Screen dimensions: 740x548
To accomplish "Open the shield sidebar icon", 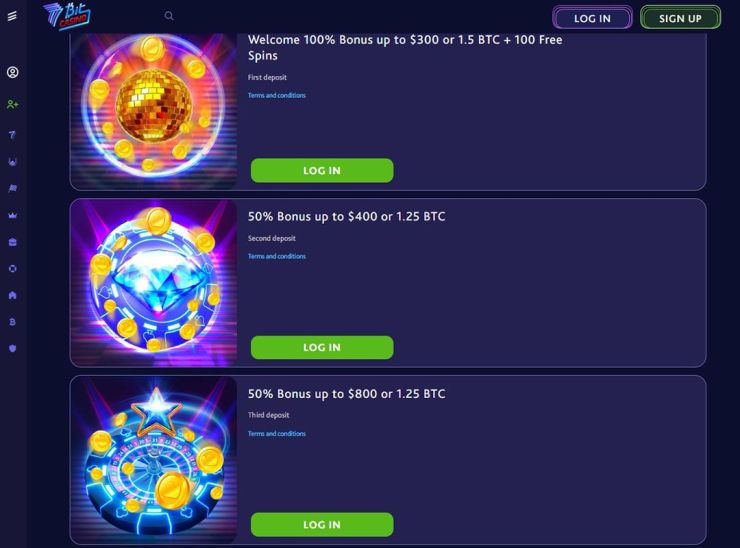I will coord(13,348).
